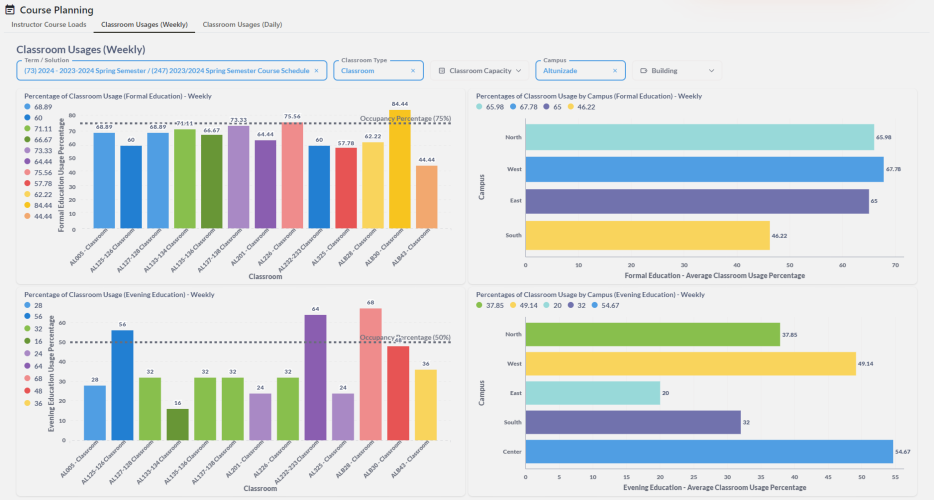Viewport: 934px width, 500px height.
Task: Click the South formal education bar 46.22
Action: click(647, 235)
